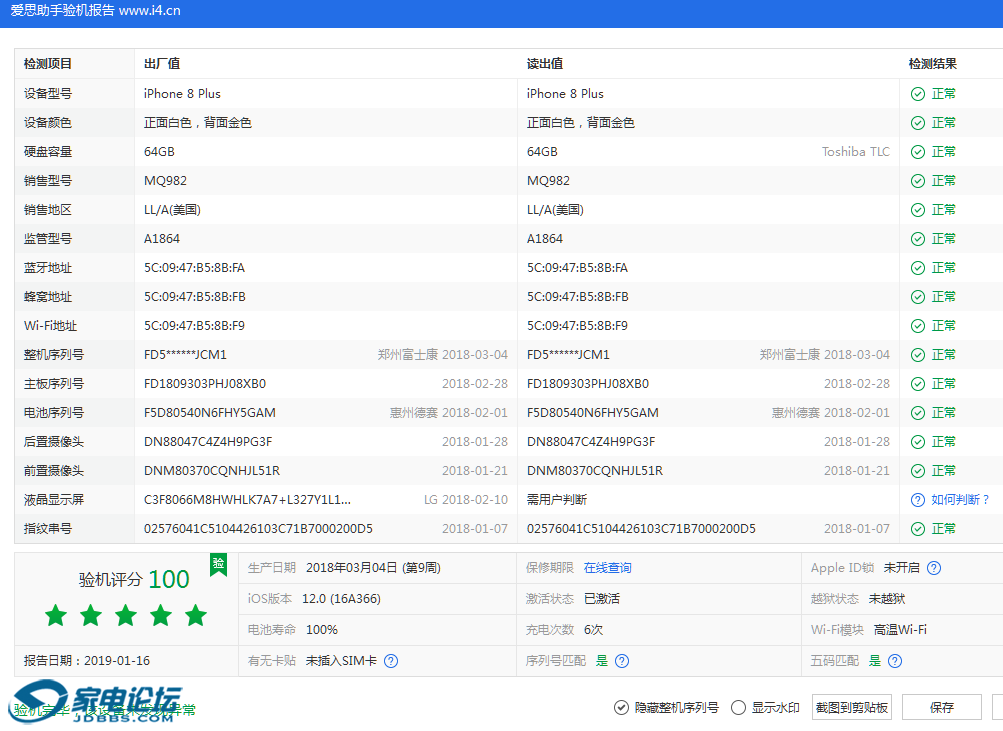Select factory mainboard serial FD1809303PHJ08XB0
This screenshot has height=731, width=1003.
[x=205, y=384]
